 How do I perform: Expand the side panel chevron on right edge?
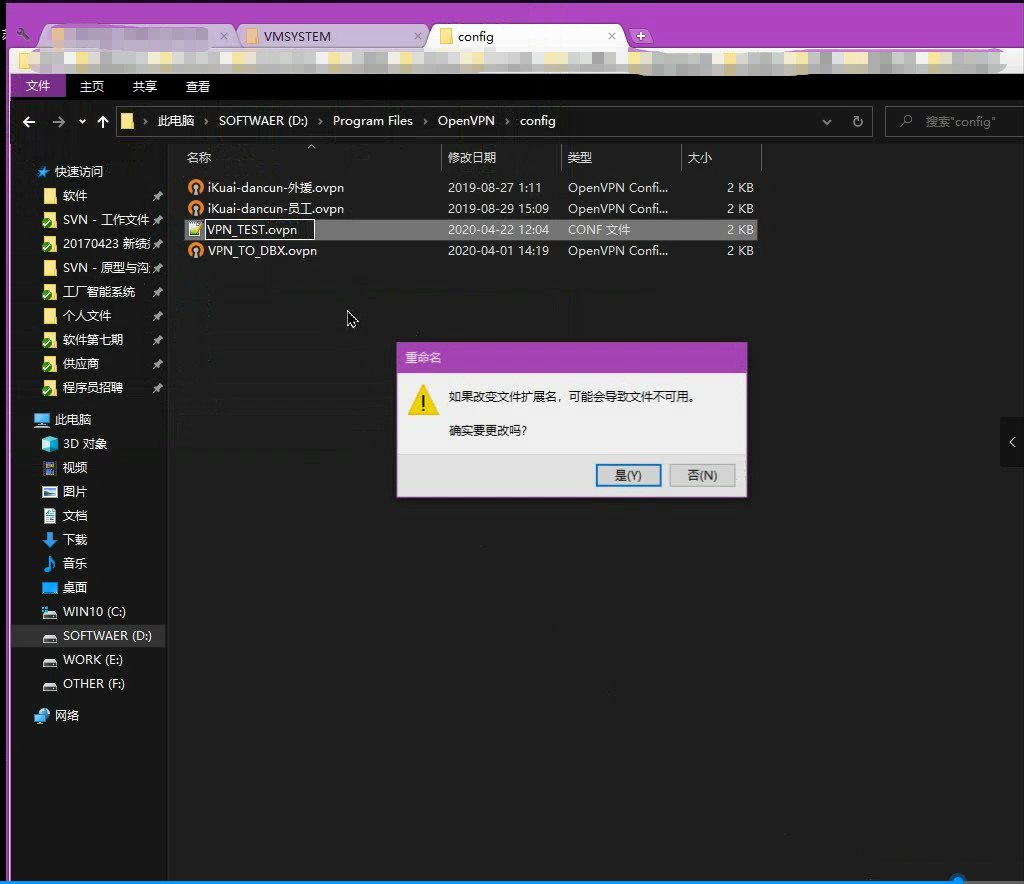click(1012, 442)
